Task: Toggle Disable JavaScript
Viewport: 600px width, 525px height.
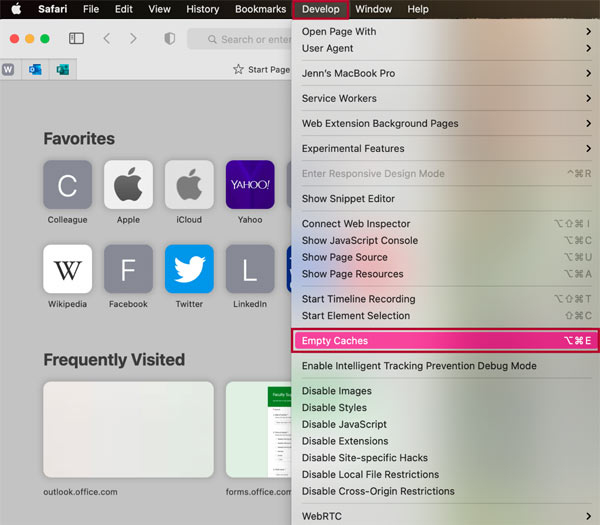Action: pyautogui.click(x=445, y=424)
